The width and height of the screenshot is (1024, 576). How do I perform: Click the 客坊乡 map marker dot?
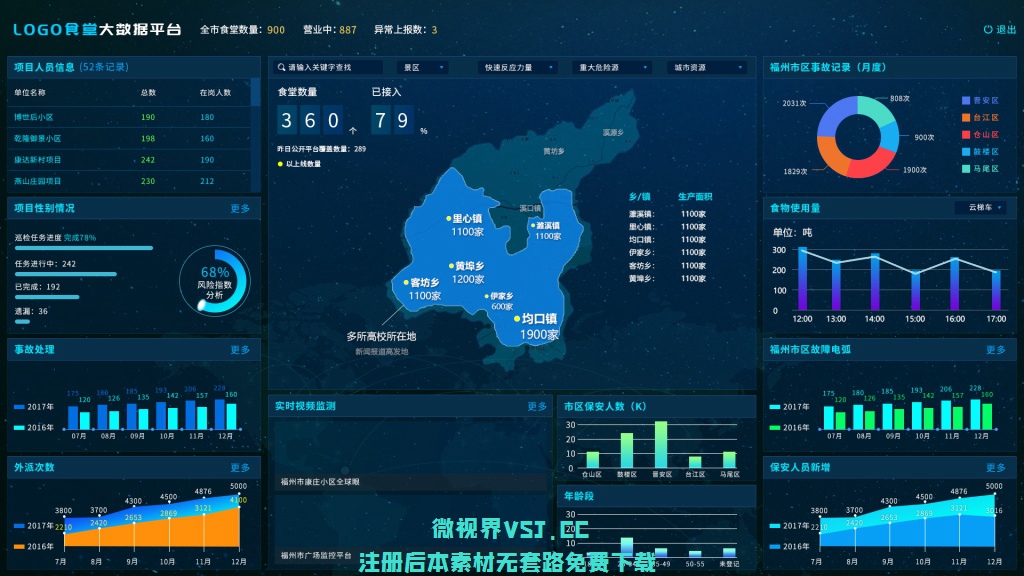tap(406, 283)
